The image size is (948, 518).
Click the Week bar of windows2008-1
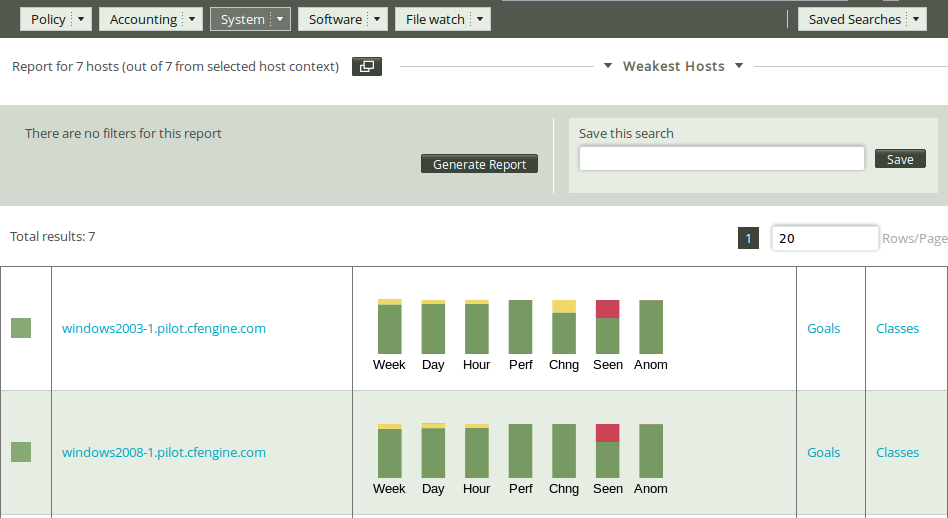pos(389,451)
